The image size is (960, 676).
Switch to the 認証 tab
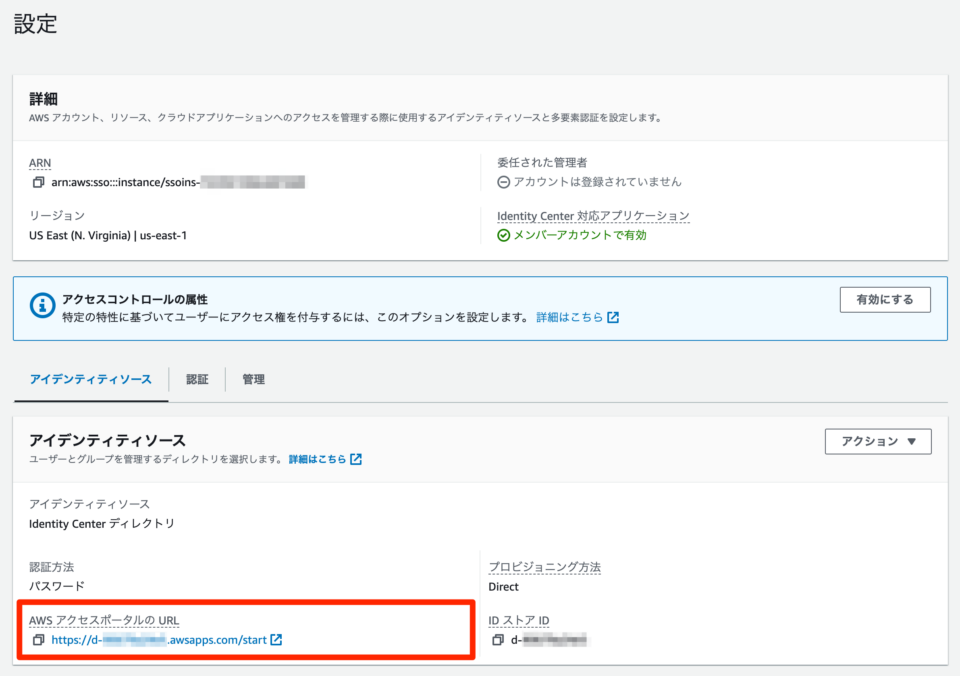pos(197,379)
